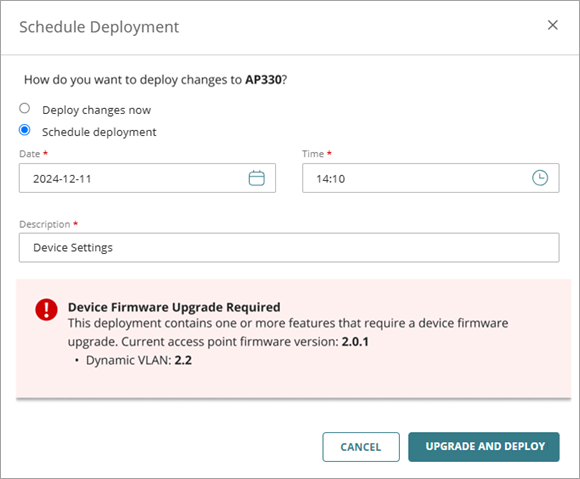Open the calendar date picker icon
This screenshot has width=580, height=479.
(256, 178)
